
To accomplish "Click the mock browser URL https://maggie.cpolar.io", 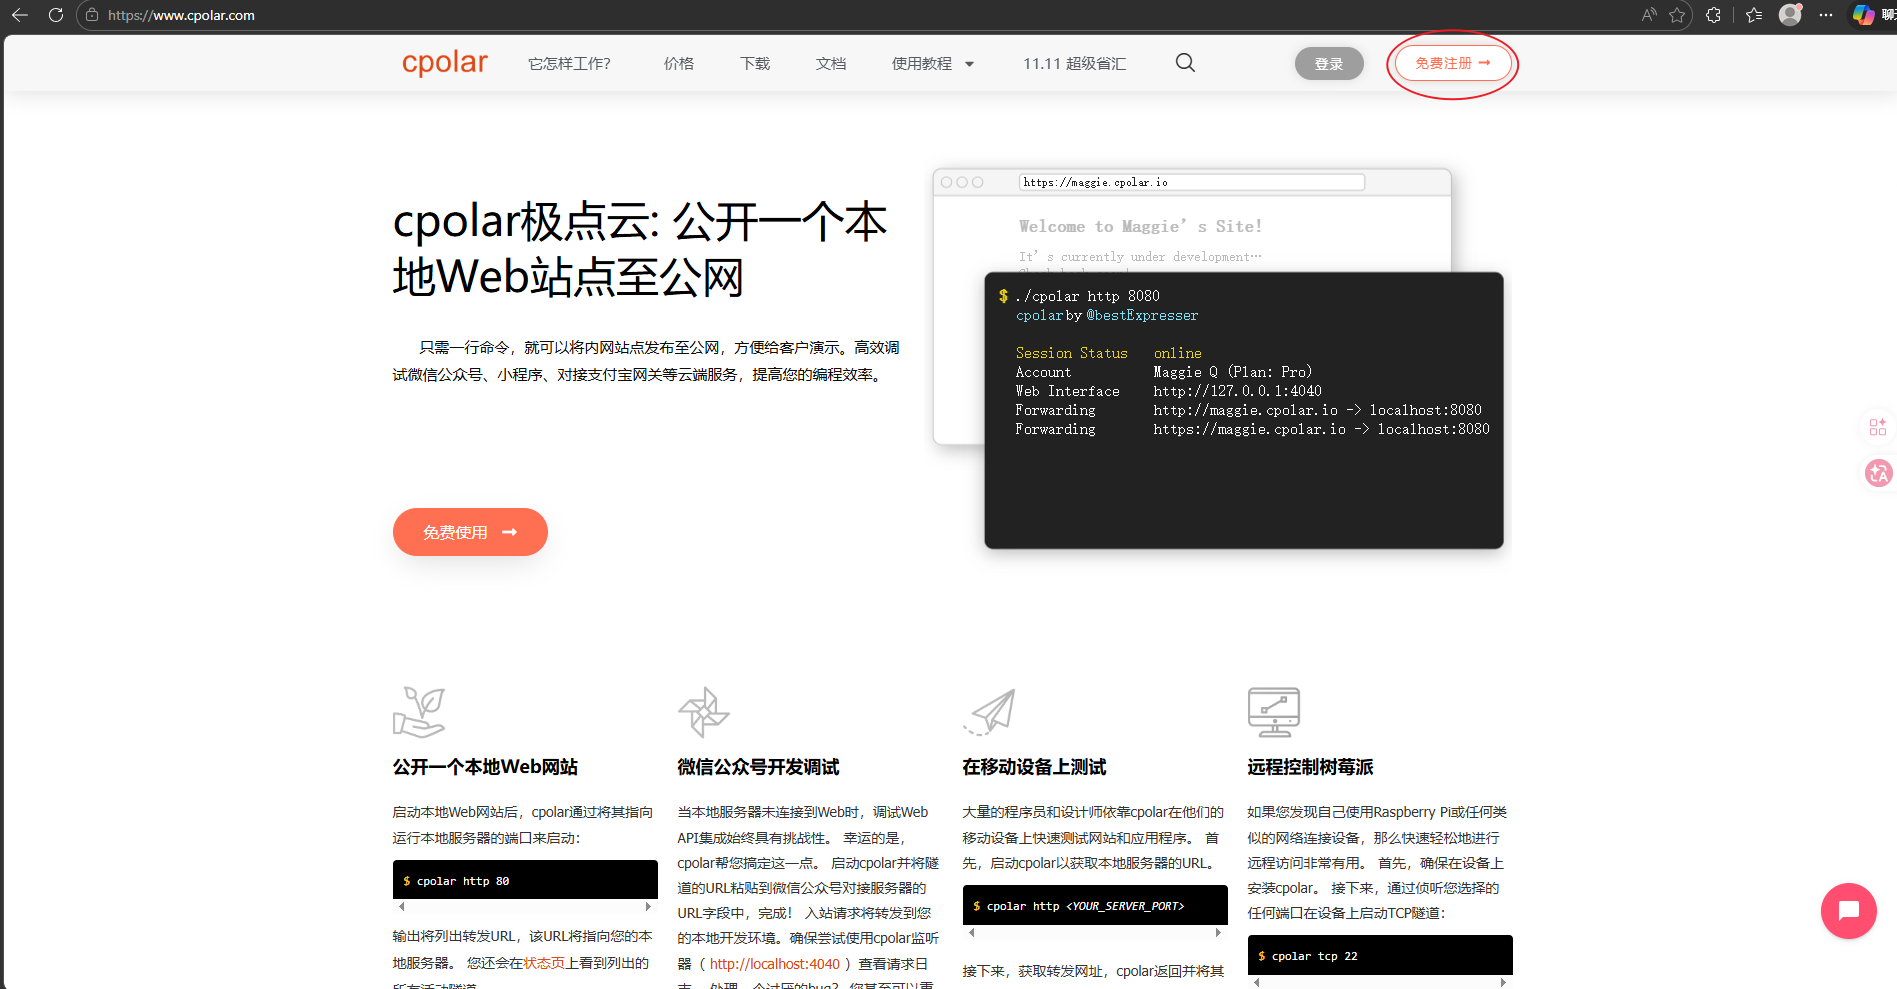I will pos(1191,182).
